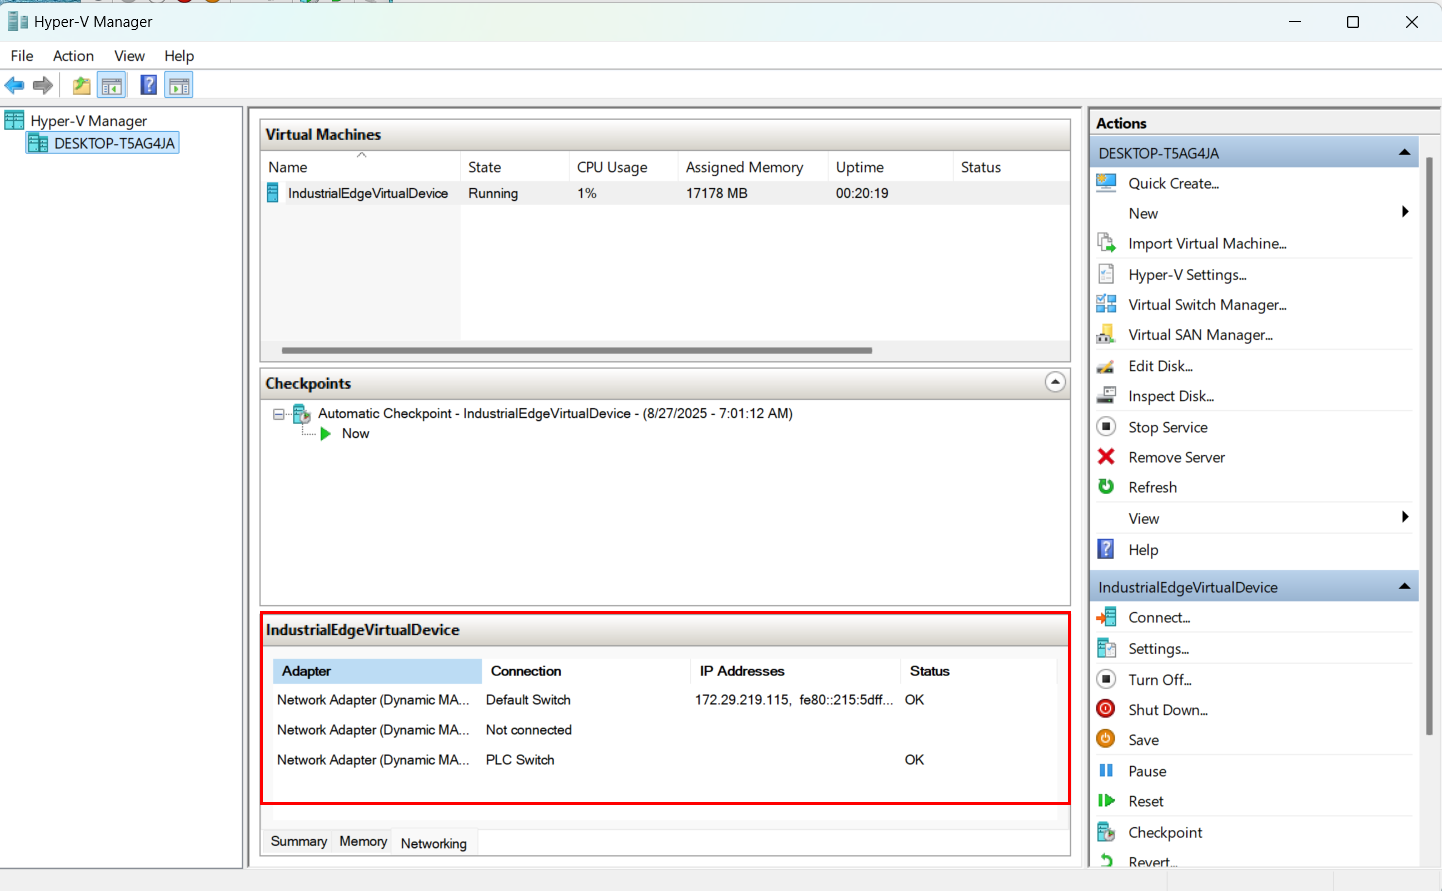Expand the New submenu arrow

click(x=1405, y=212)
